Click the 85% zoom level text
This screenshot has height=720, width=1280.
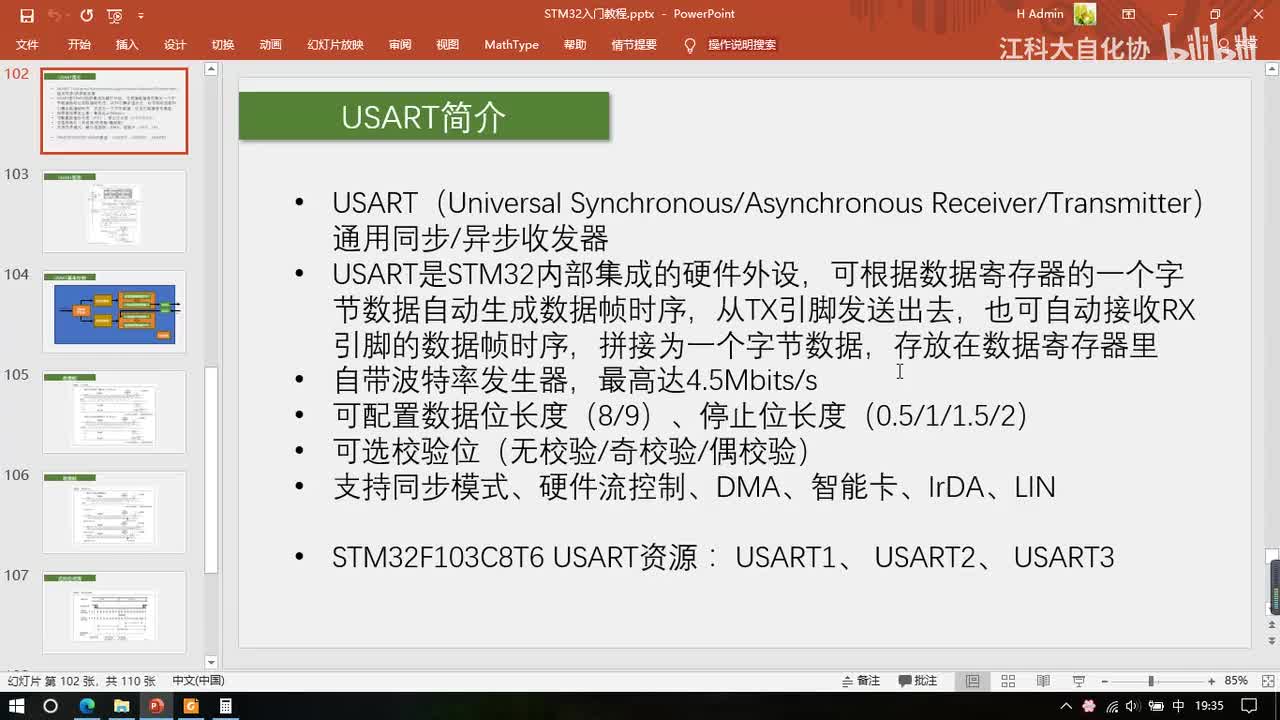coord(1236,681)
